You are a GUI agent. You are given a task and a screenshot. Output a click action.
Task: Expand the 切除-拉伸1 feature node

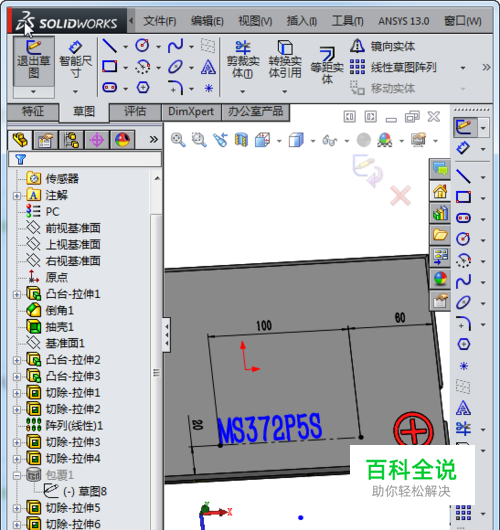[17, 393]
